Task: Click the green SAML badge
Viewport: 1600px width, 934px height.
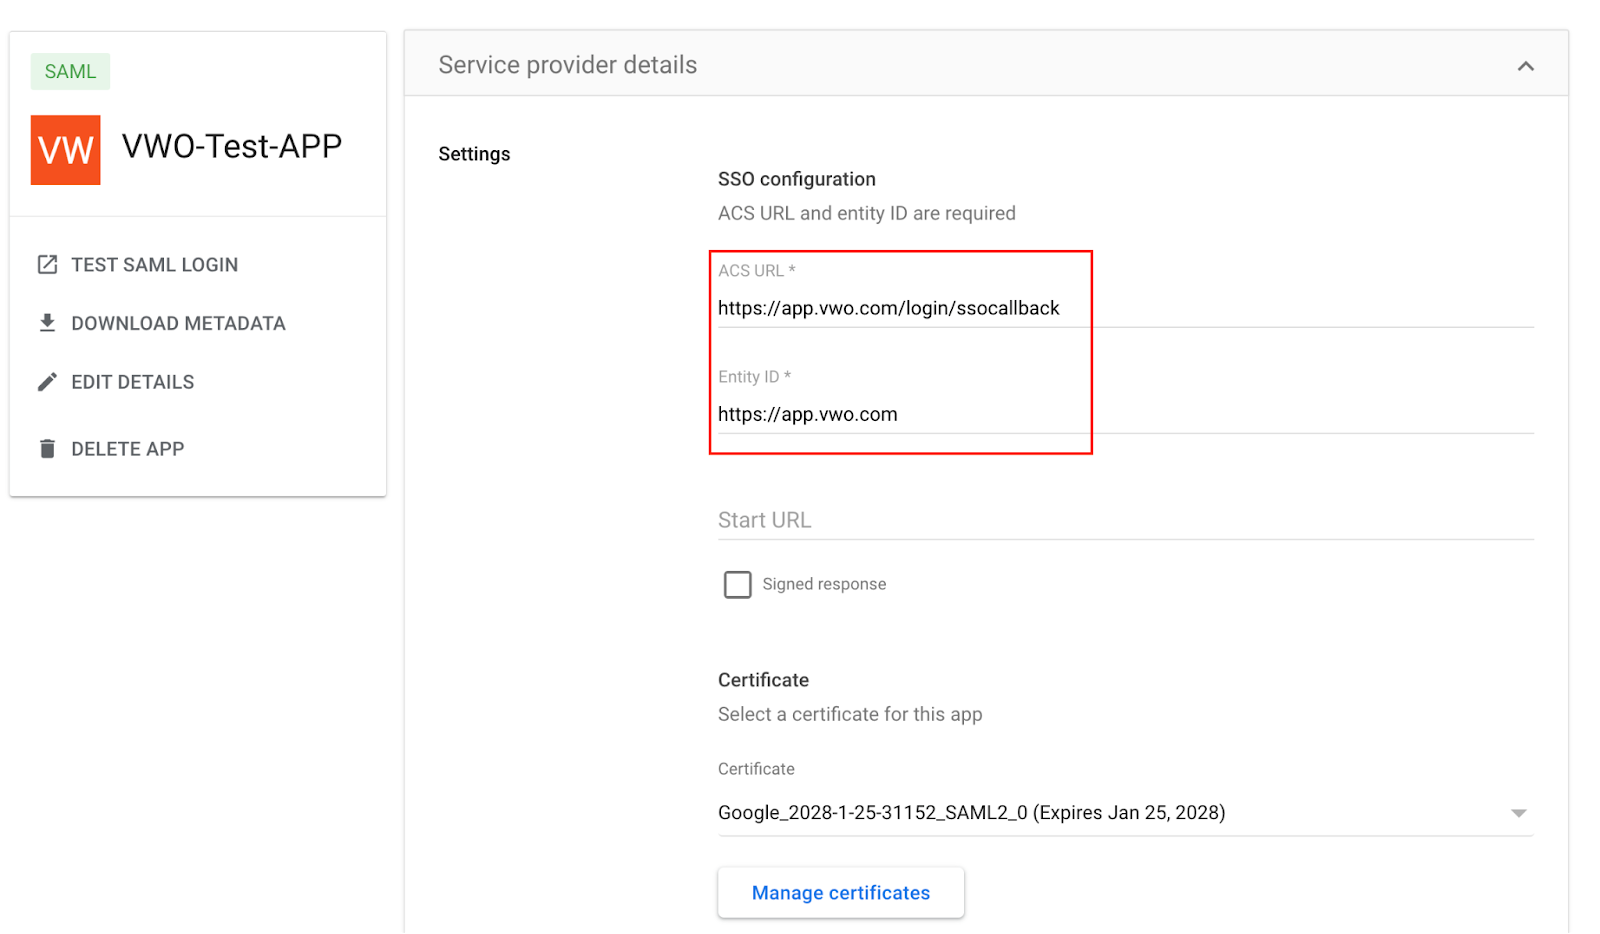Action: (x=70, y=71)
